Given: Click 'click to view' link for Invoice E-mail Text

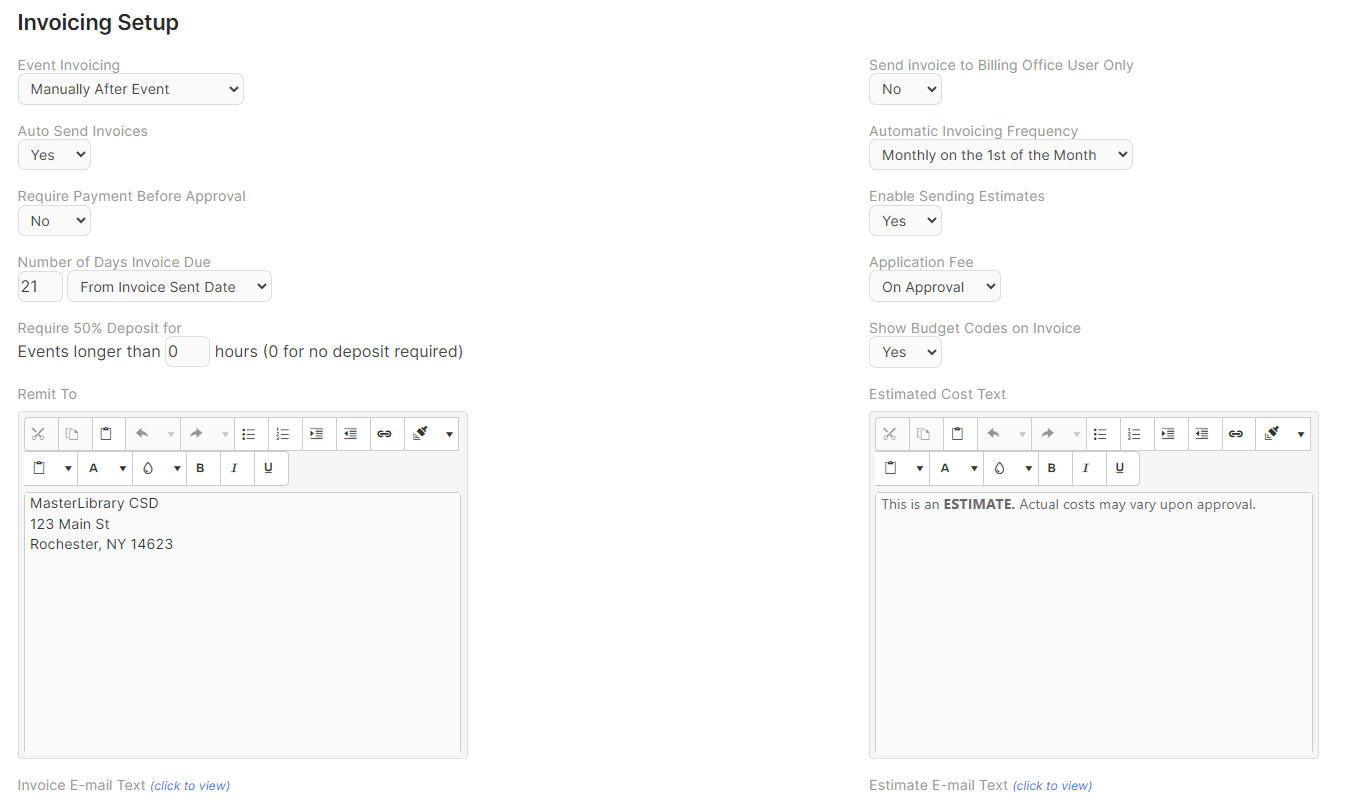Looking at the screenshot, I should 190,786.
